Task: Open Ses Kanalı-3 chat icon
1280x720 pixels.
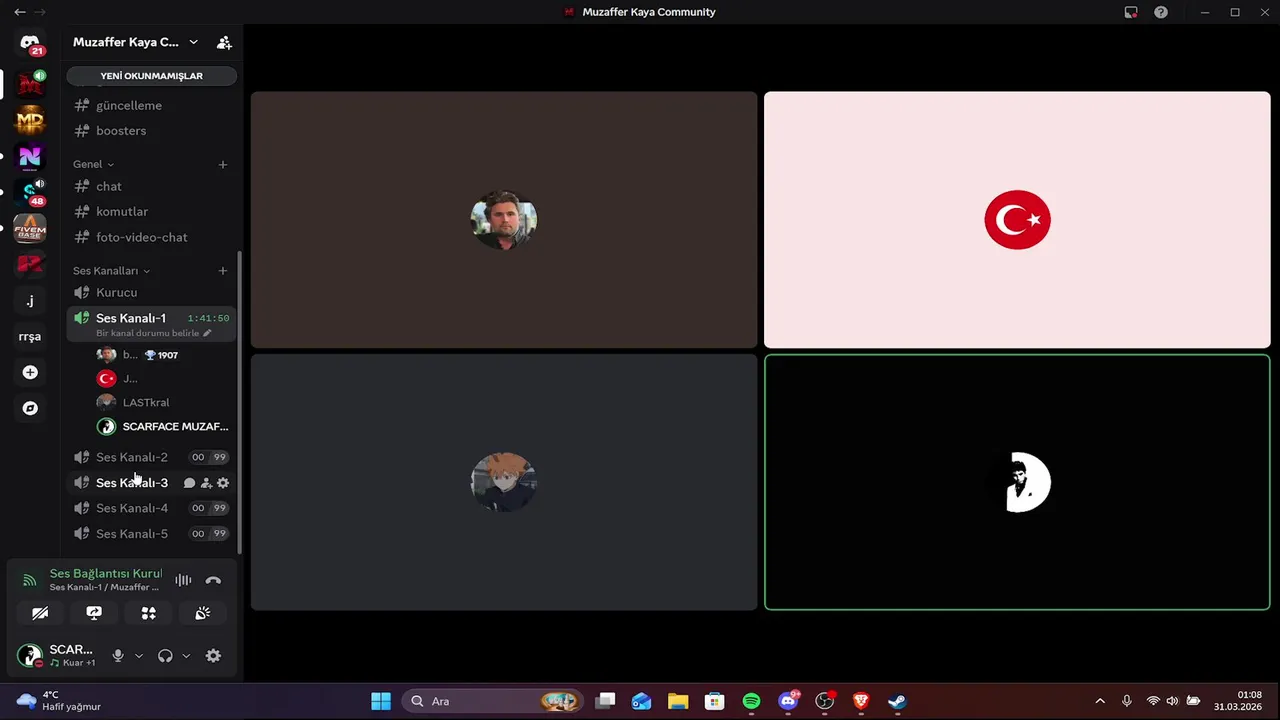Action: [189, 483]
